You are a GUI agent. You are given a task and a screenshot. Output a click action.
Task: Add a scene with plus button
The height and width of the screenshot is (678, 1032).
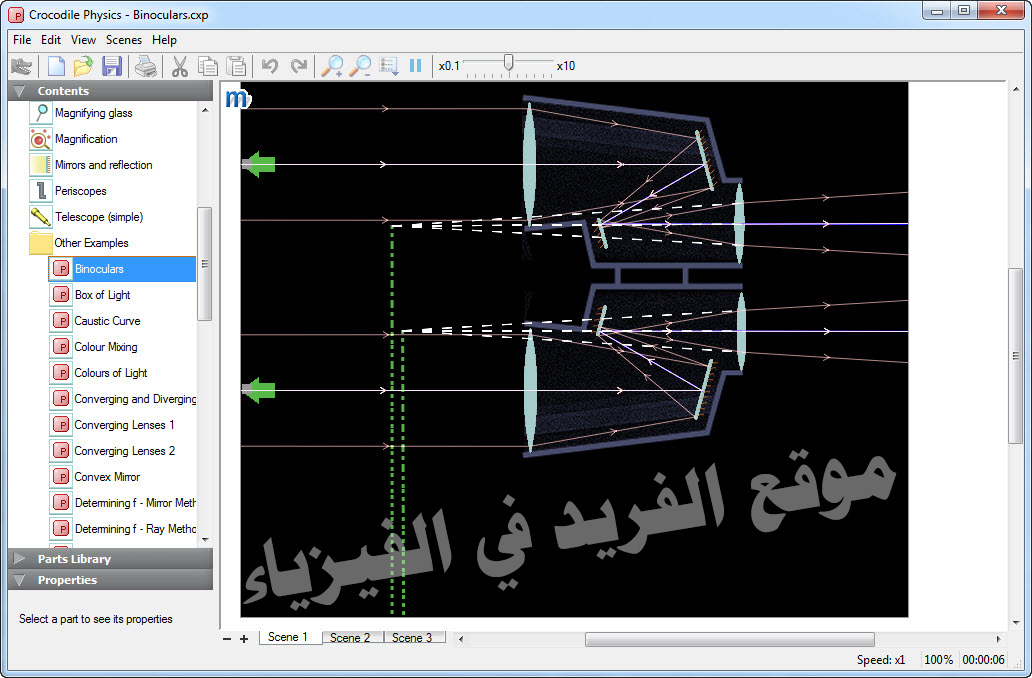(244, 639)
